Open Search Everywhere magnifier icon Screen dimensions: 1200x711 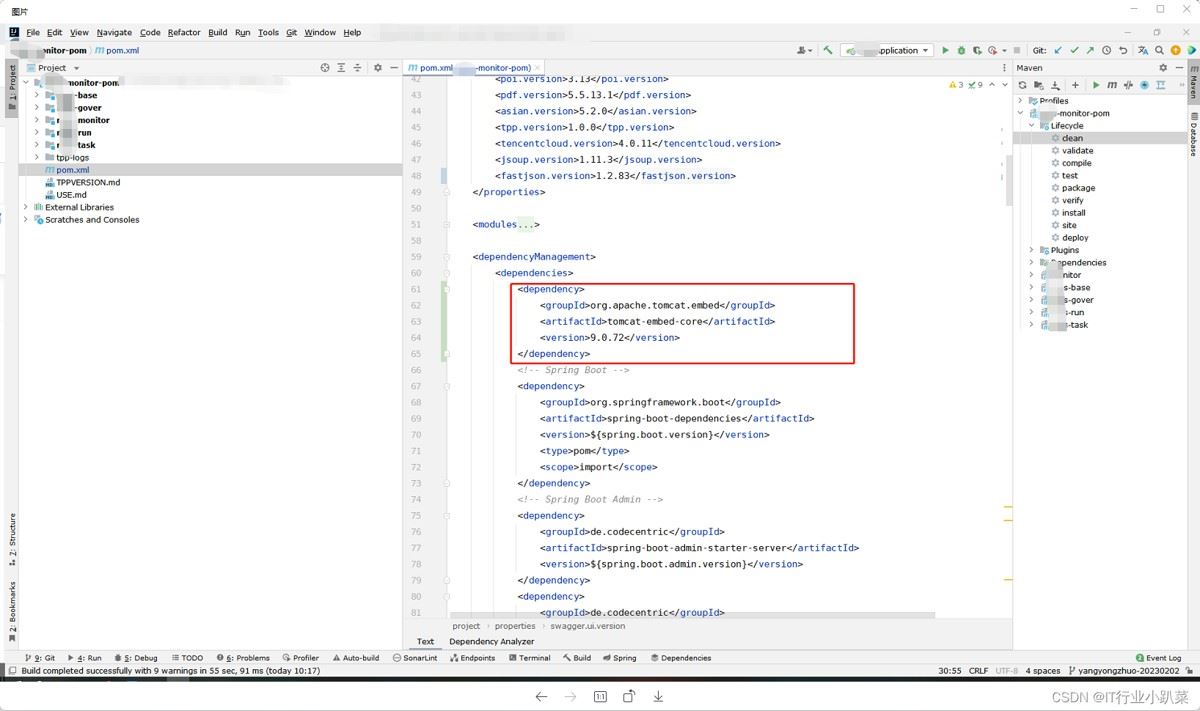click(1159, 50)
